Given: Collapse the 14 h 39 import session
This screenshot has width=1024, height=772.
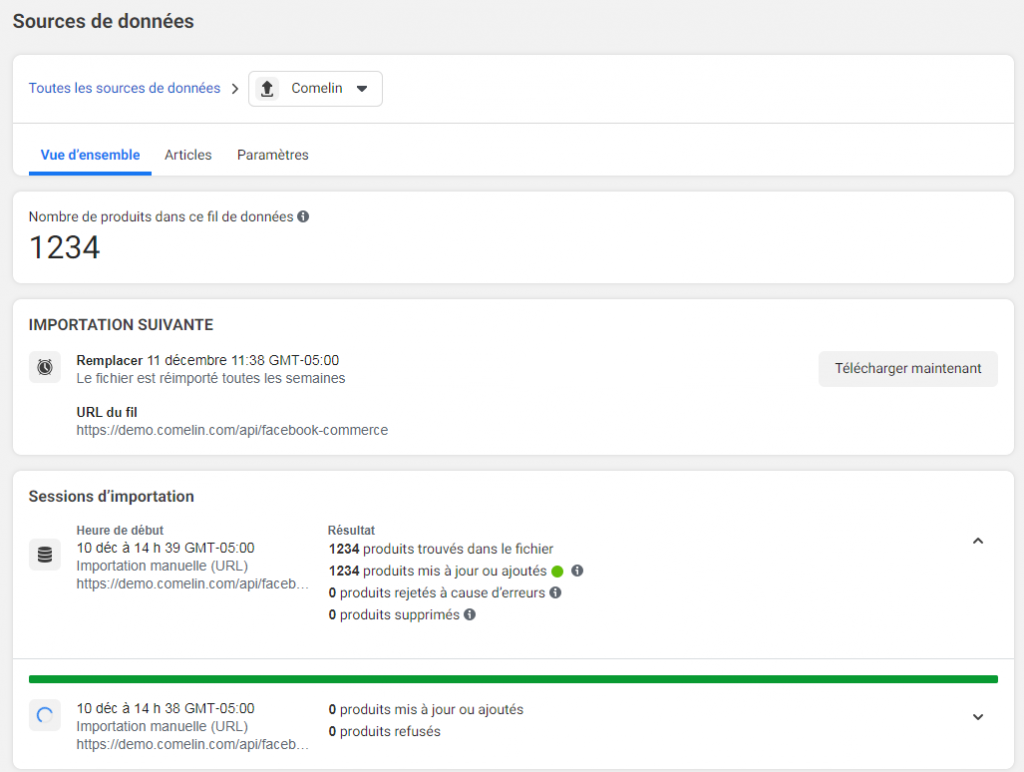Looking at the screenshot, I should click(x=978, y=541).
